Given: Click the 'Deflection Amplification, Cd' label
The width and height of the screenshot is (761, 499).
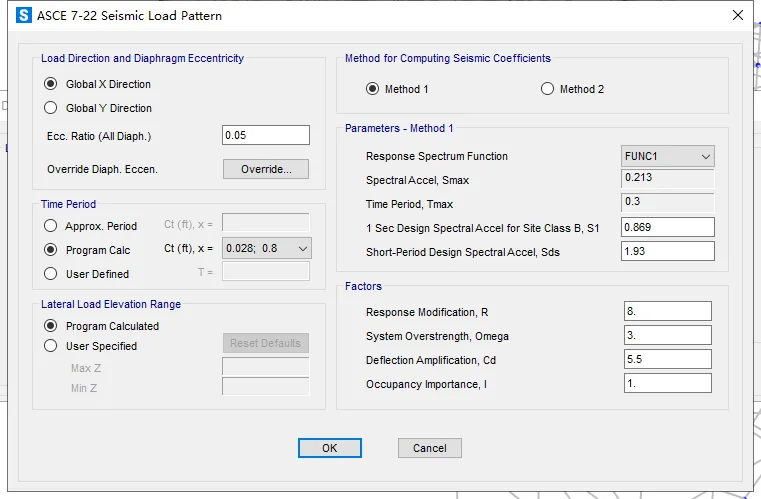Looking at the screenshot, I should coord(430,360).
